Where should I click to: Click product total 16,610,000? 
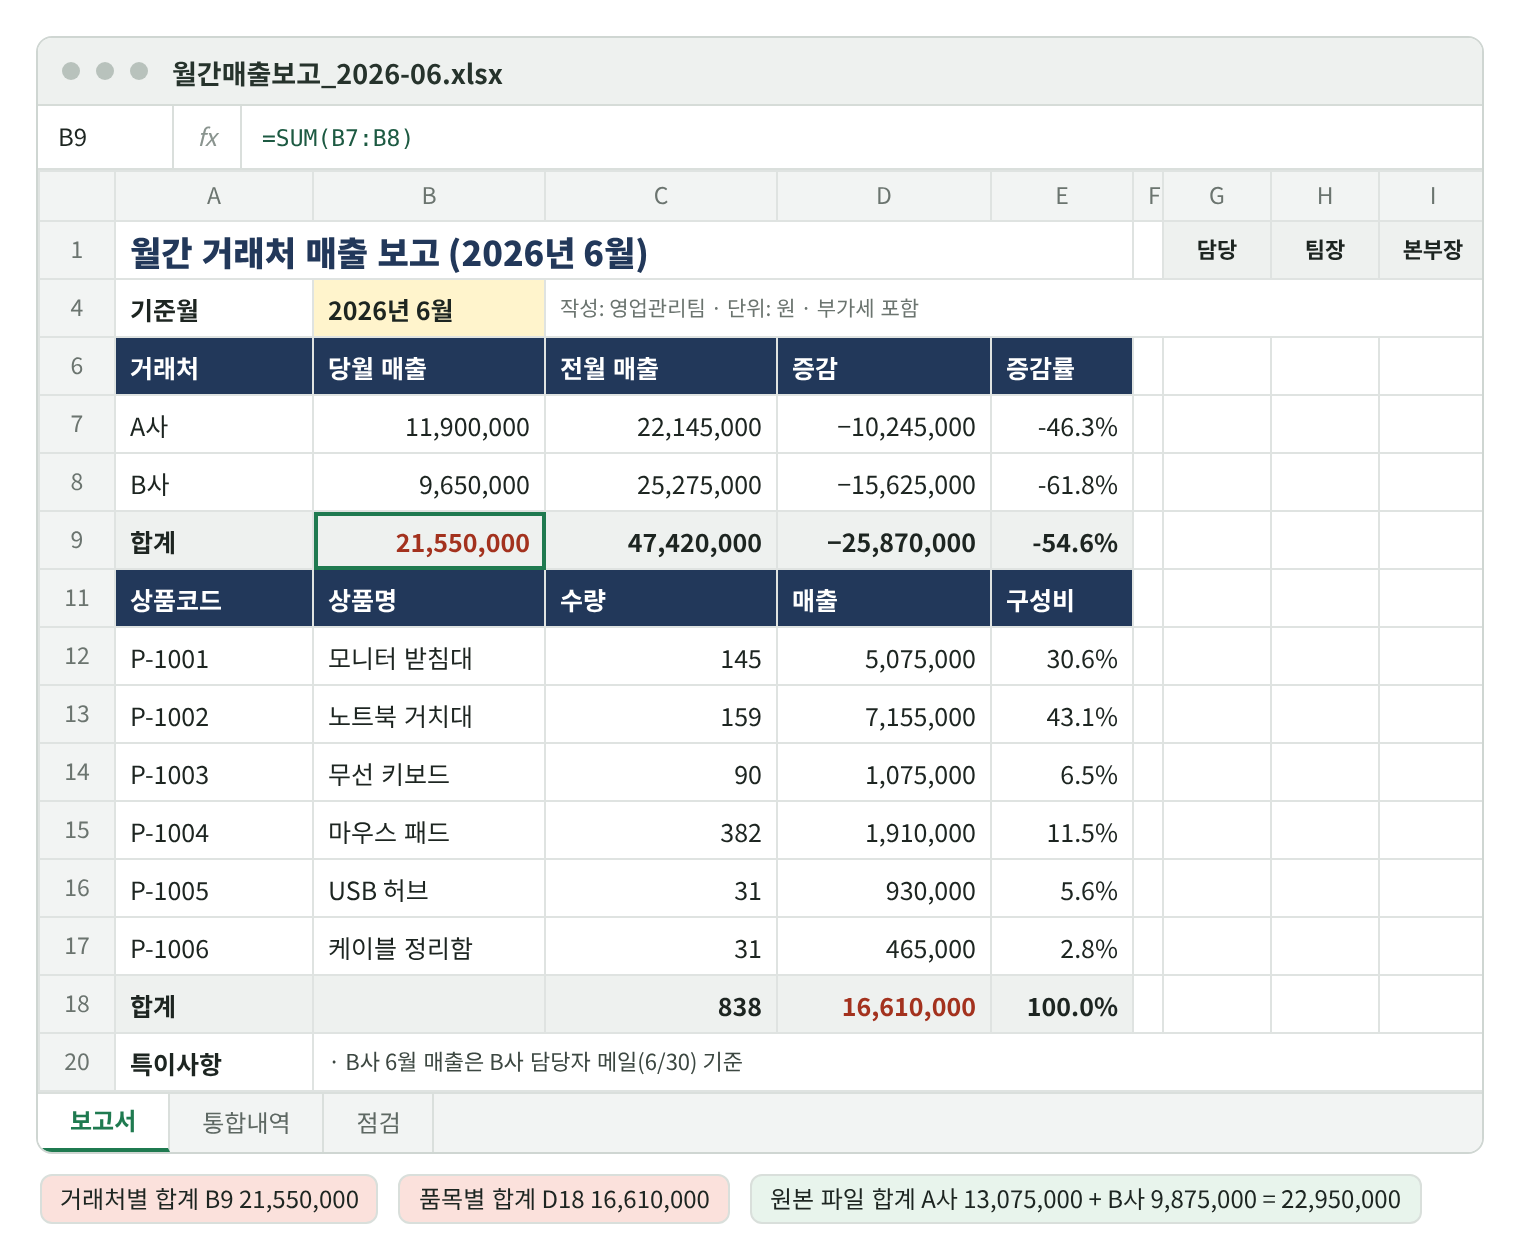point(884,1005)
